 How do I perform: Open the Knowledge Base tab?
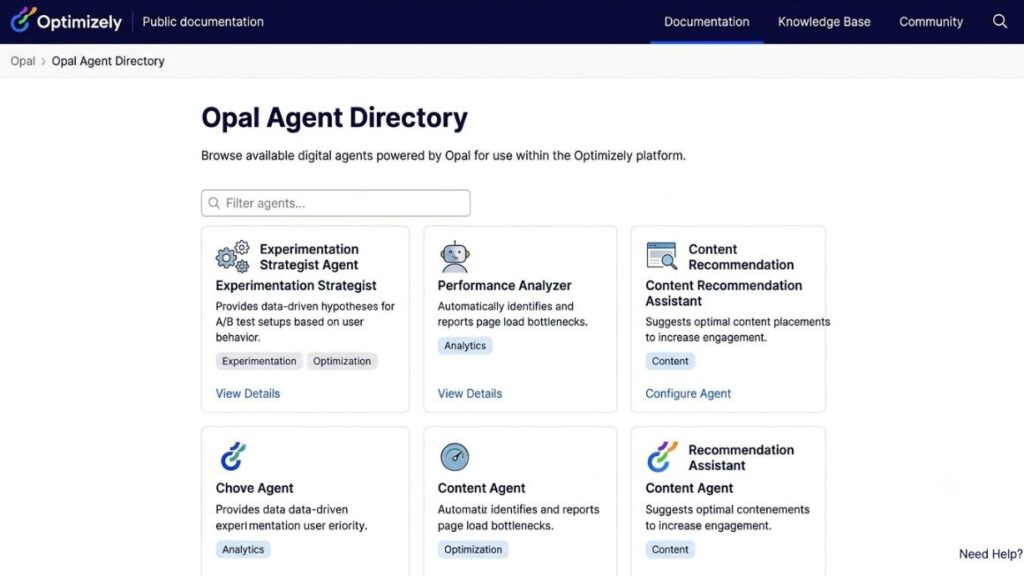click(x=824, y=22)
